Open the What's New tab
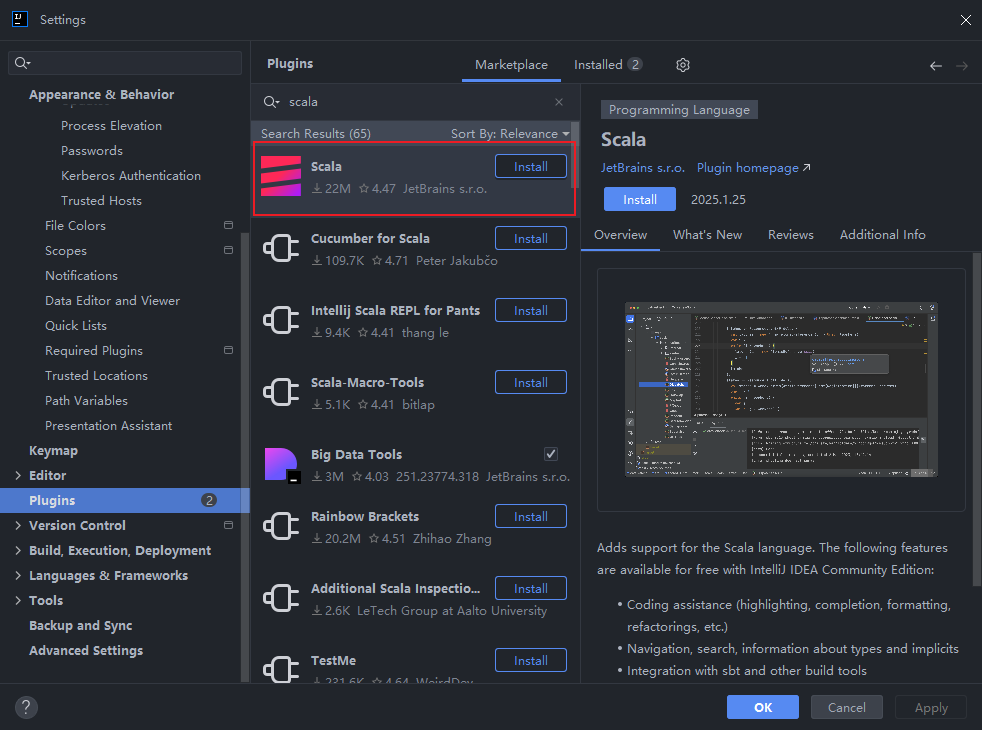The image size is (982, 730). 707,235
